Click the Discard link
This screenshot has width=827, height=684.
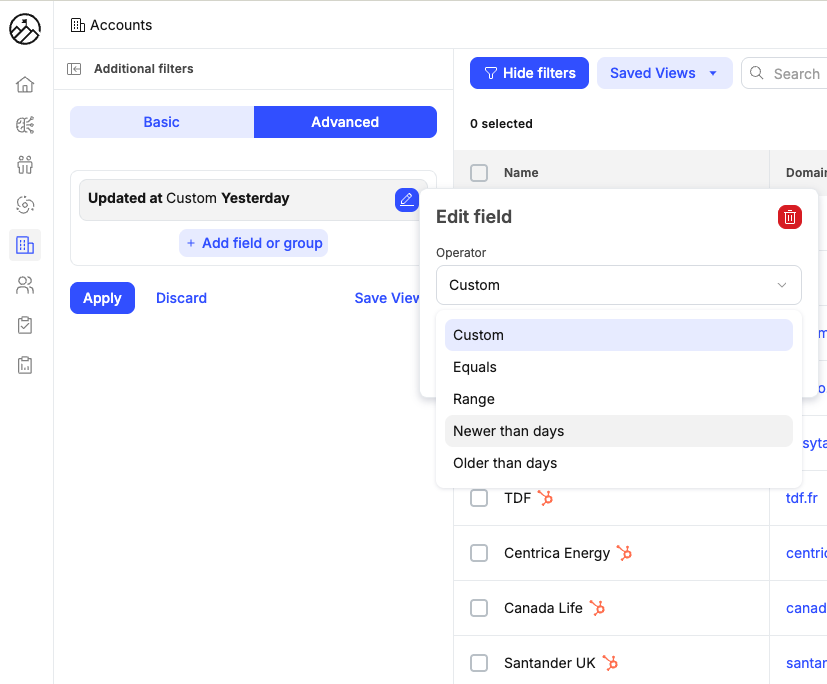click(x=181, y=298)
